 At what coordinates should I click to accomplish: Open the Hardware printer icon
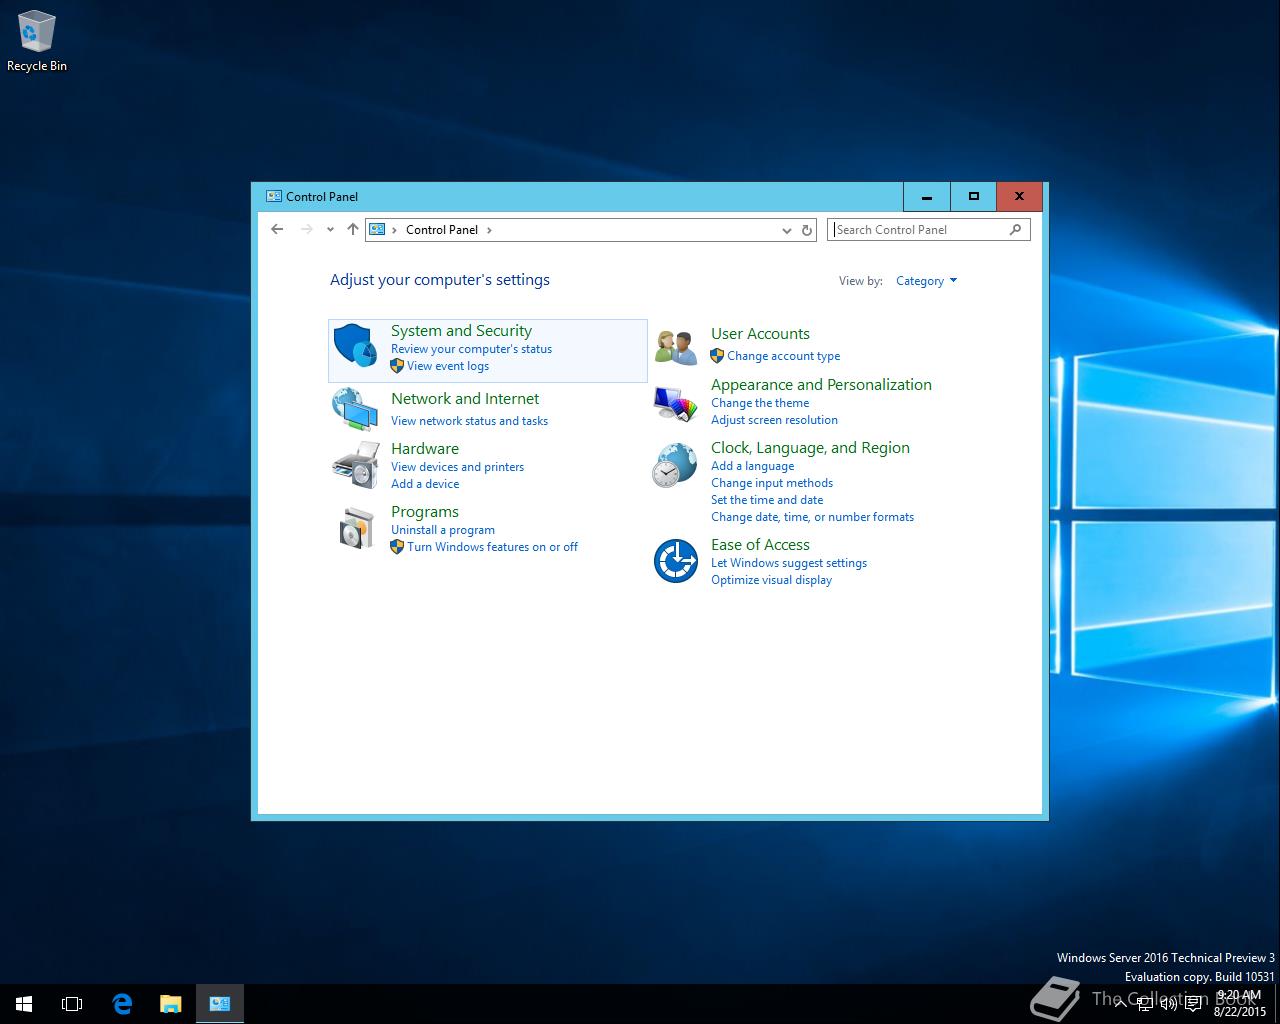[x=355, y=464]
